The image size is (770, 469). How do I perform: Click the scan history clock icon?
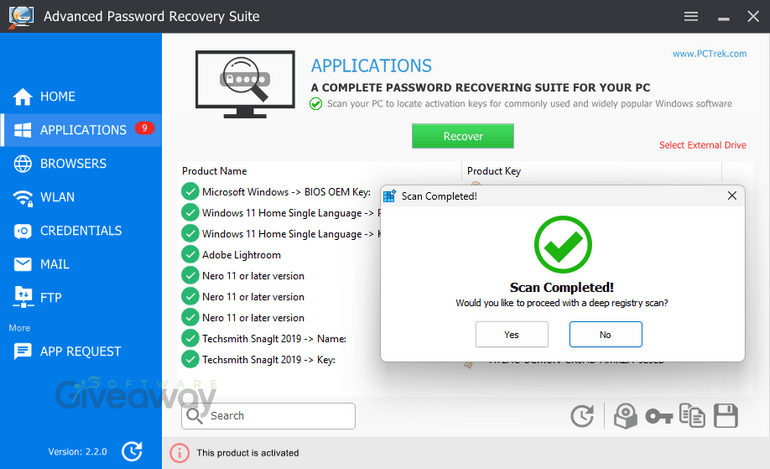pos(582,416)
